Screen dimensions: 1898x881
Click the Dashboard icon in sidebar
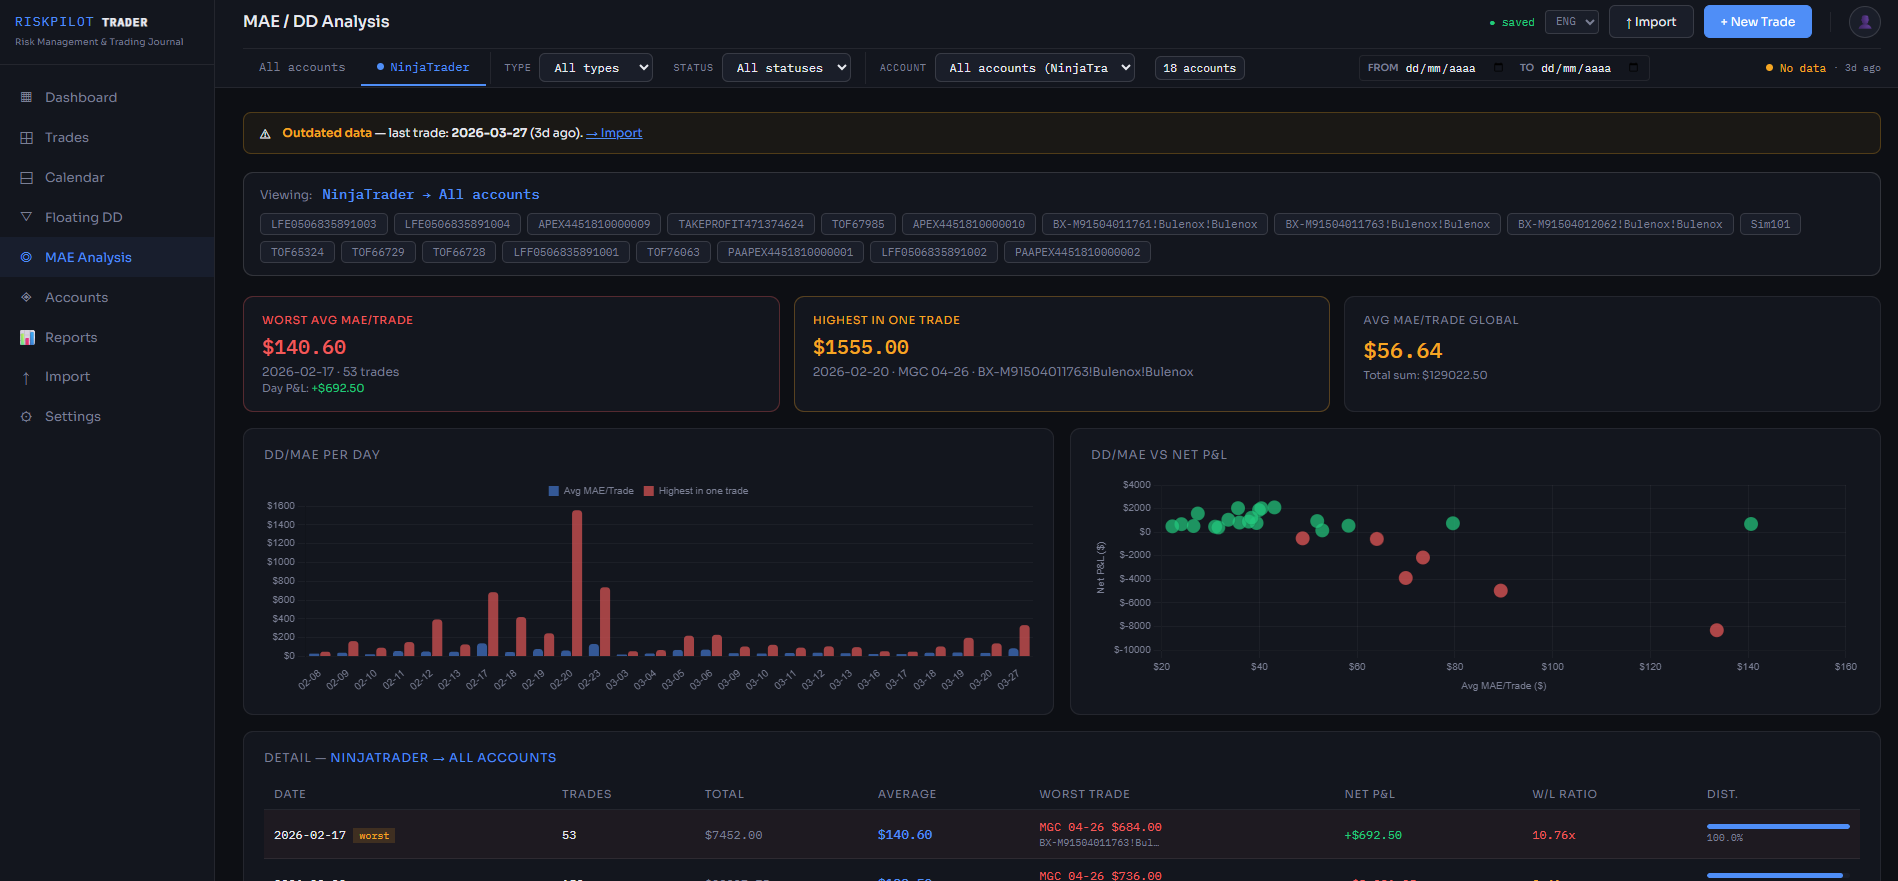[x=26, y=97]
